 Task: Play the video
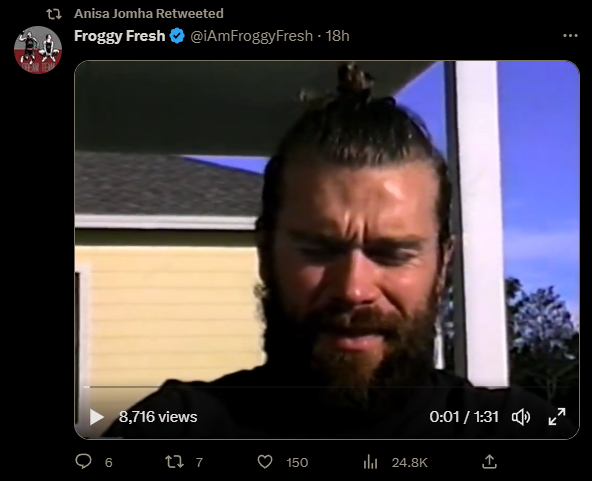point(97,417)
